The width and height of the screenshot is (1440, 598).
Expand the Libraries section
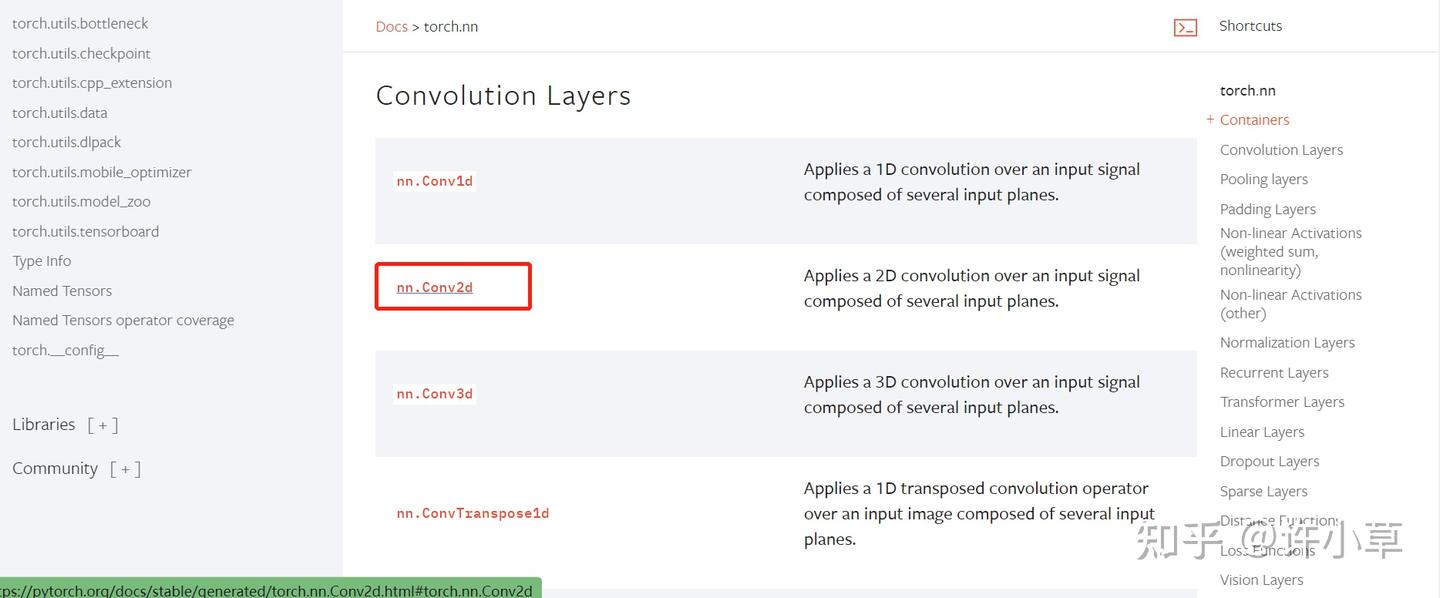[103, 425]
